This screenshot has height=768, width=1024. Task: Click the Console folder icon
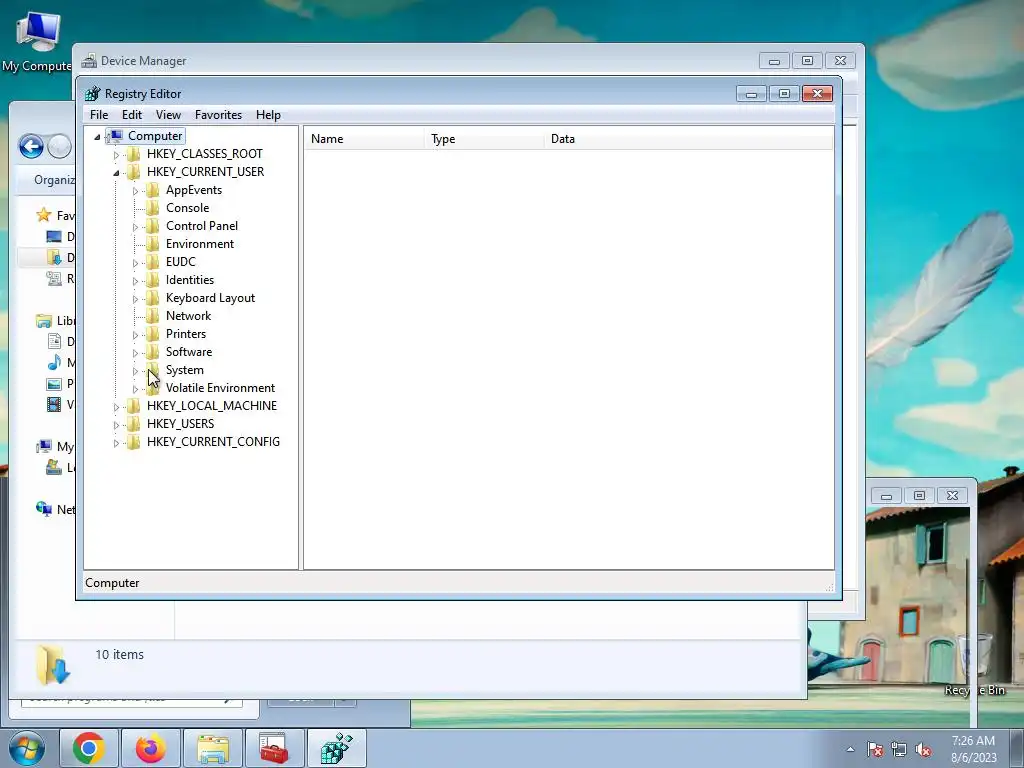152,208
